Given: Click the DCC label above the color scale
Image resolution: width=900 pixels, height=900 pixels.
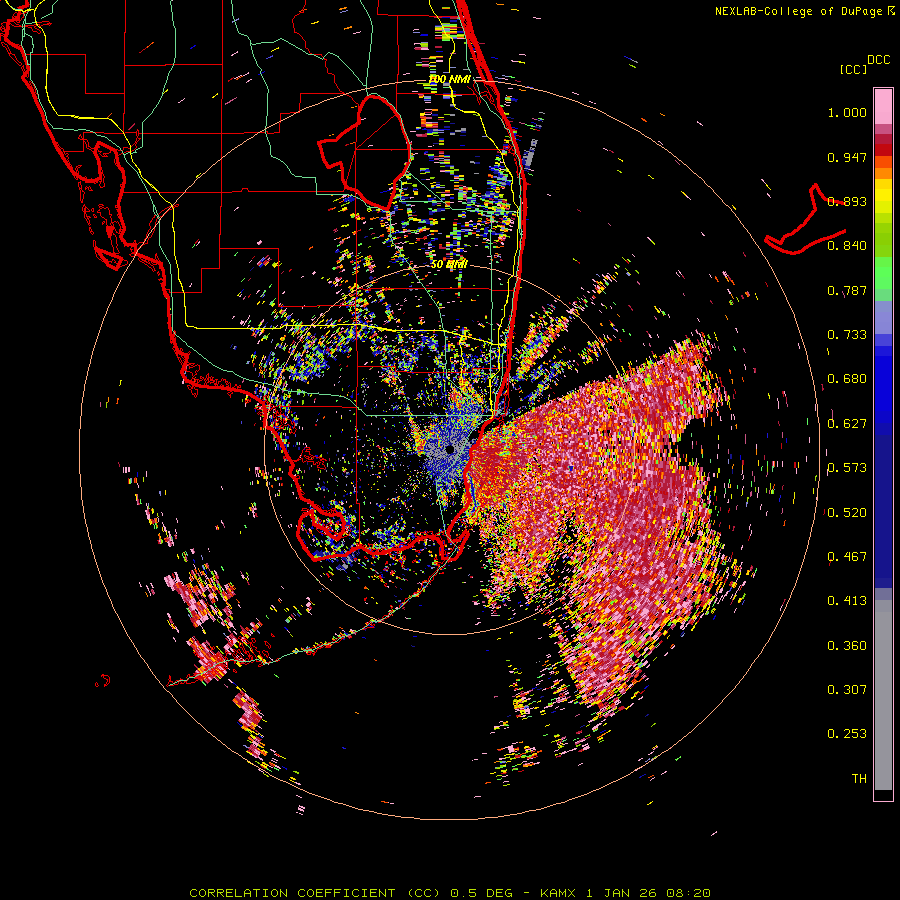Looking at the screenshot, I should [x=878, y=60].
